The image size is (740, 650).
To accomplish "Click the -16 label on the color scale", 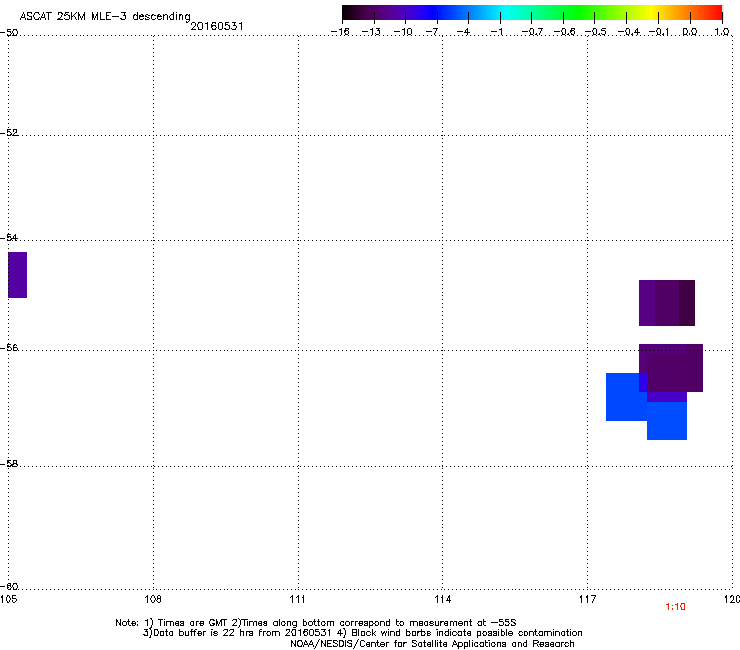I will point(340,32).
